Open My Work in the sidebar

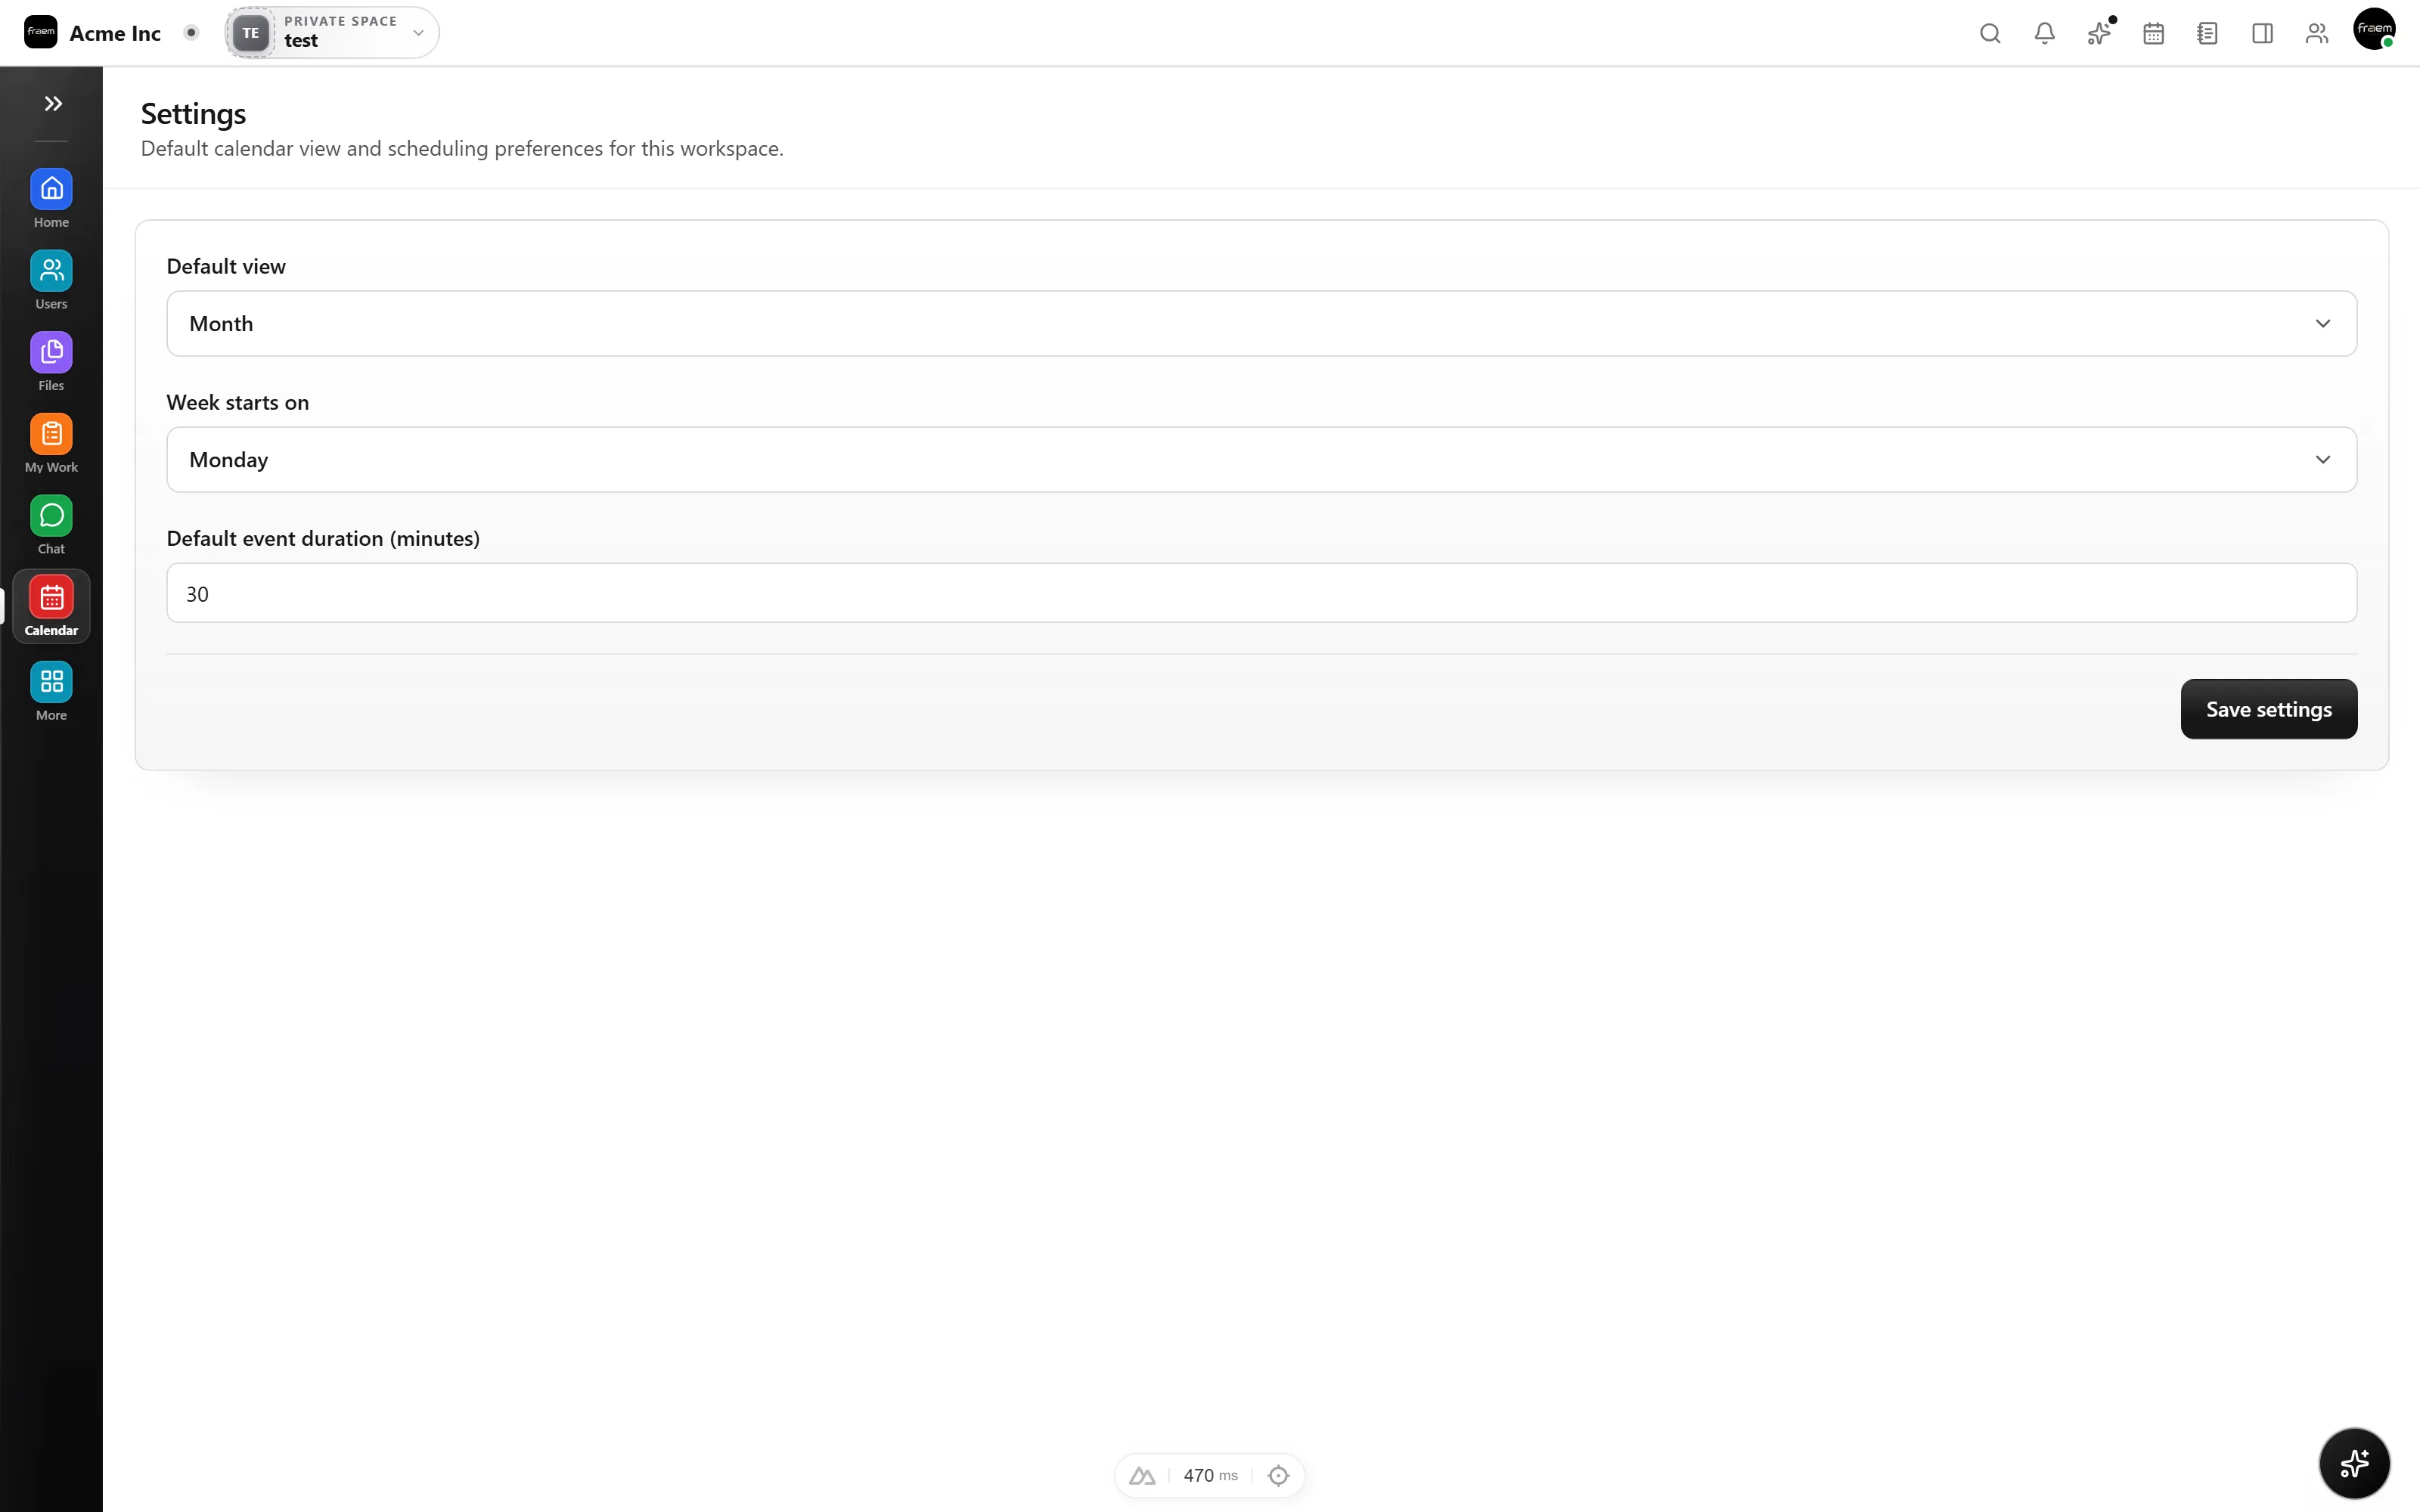51,444
